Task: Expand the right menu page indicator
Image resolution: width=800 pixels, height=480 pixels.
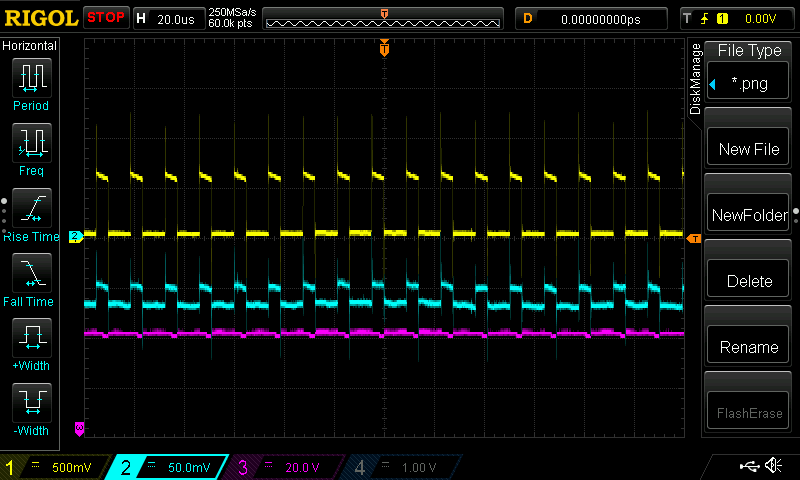Action: click(796, 213)
